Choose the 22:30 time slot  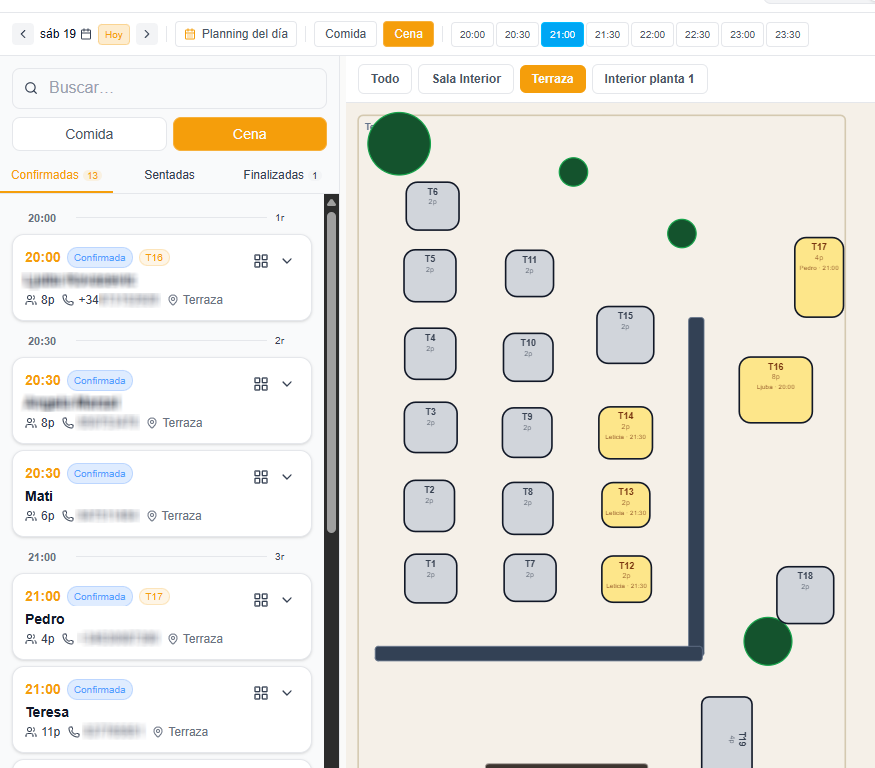point(698,35)
